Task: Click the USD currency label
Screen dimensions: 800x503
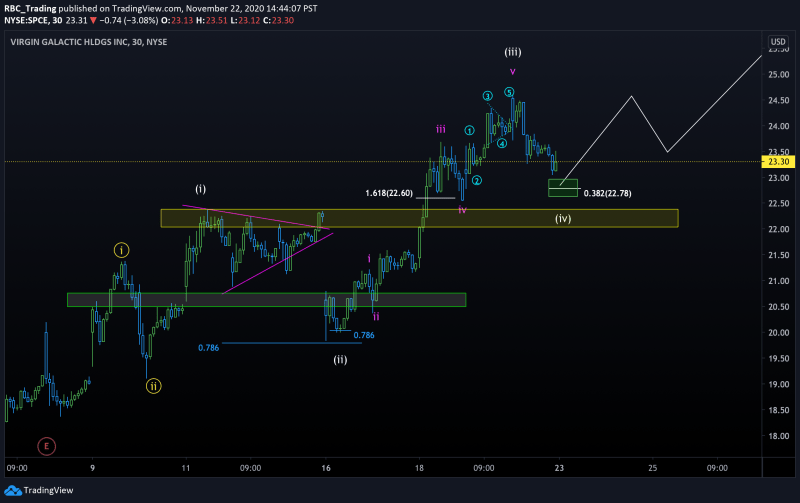Action: 778,42
